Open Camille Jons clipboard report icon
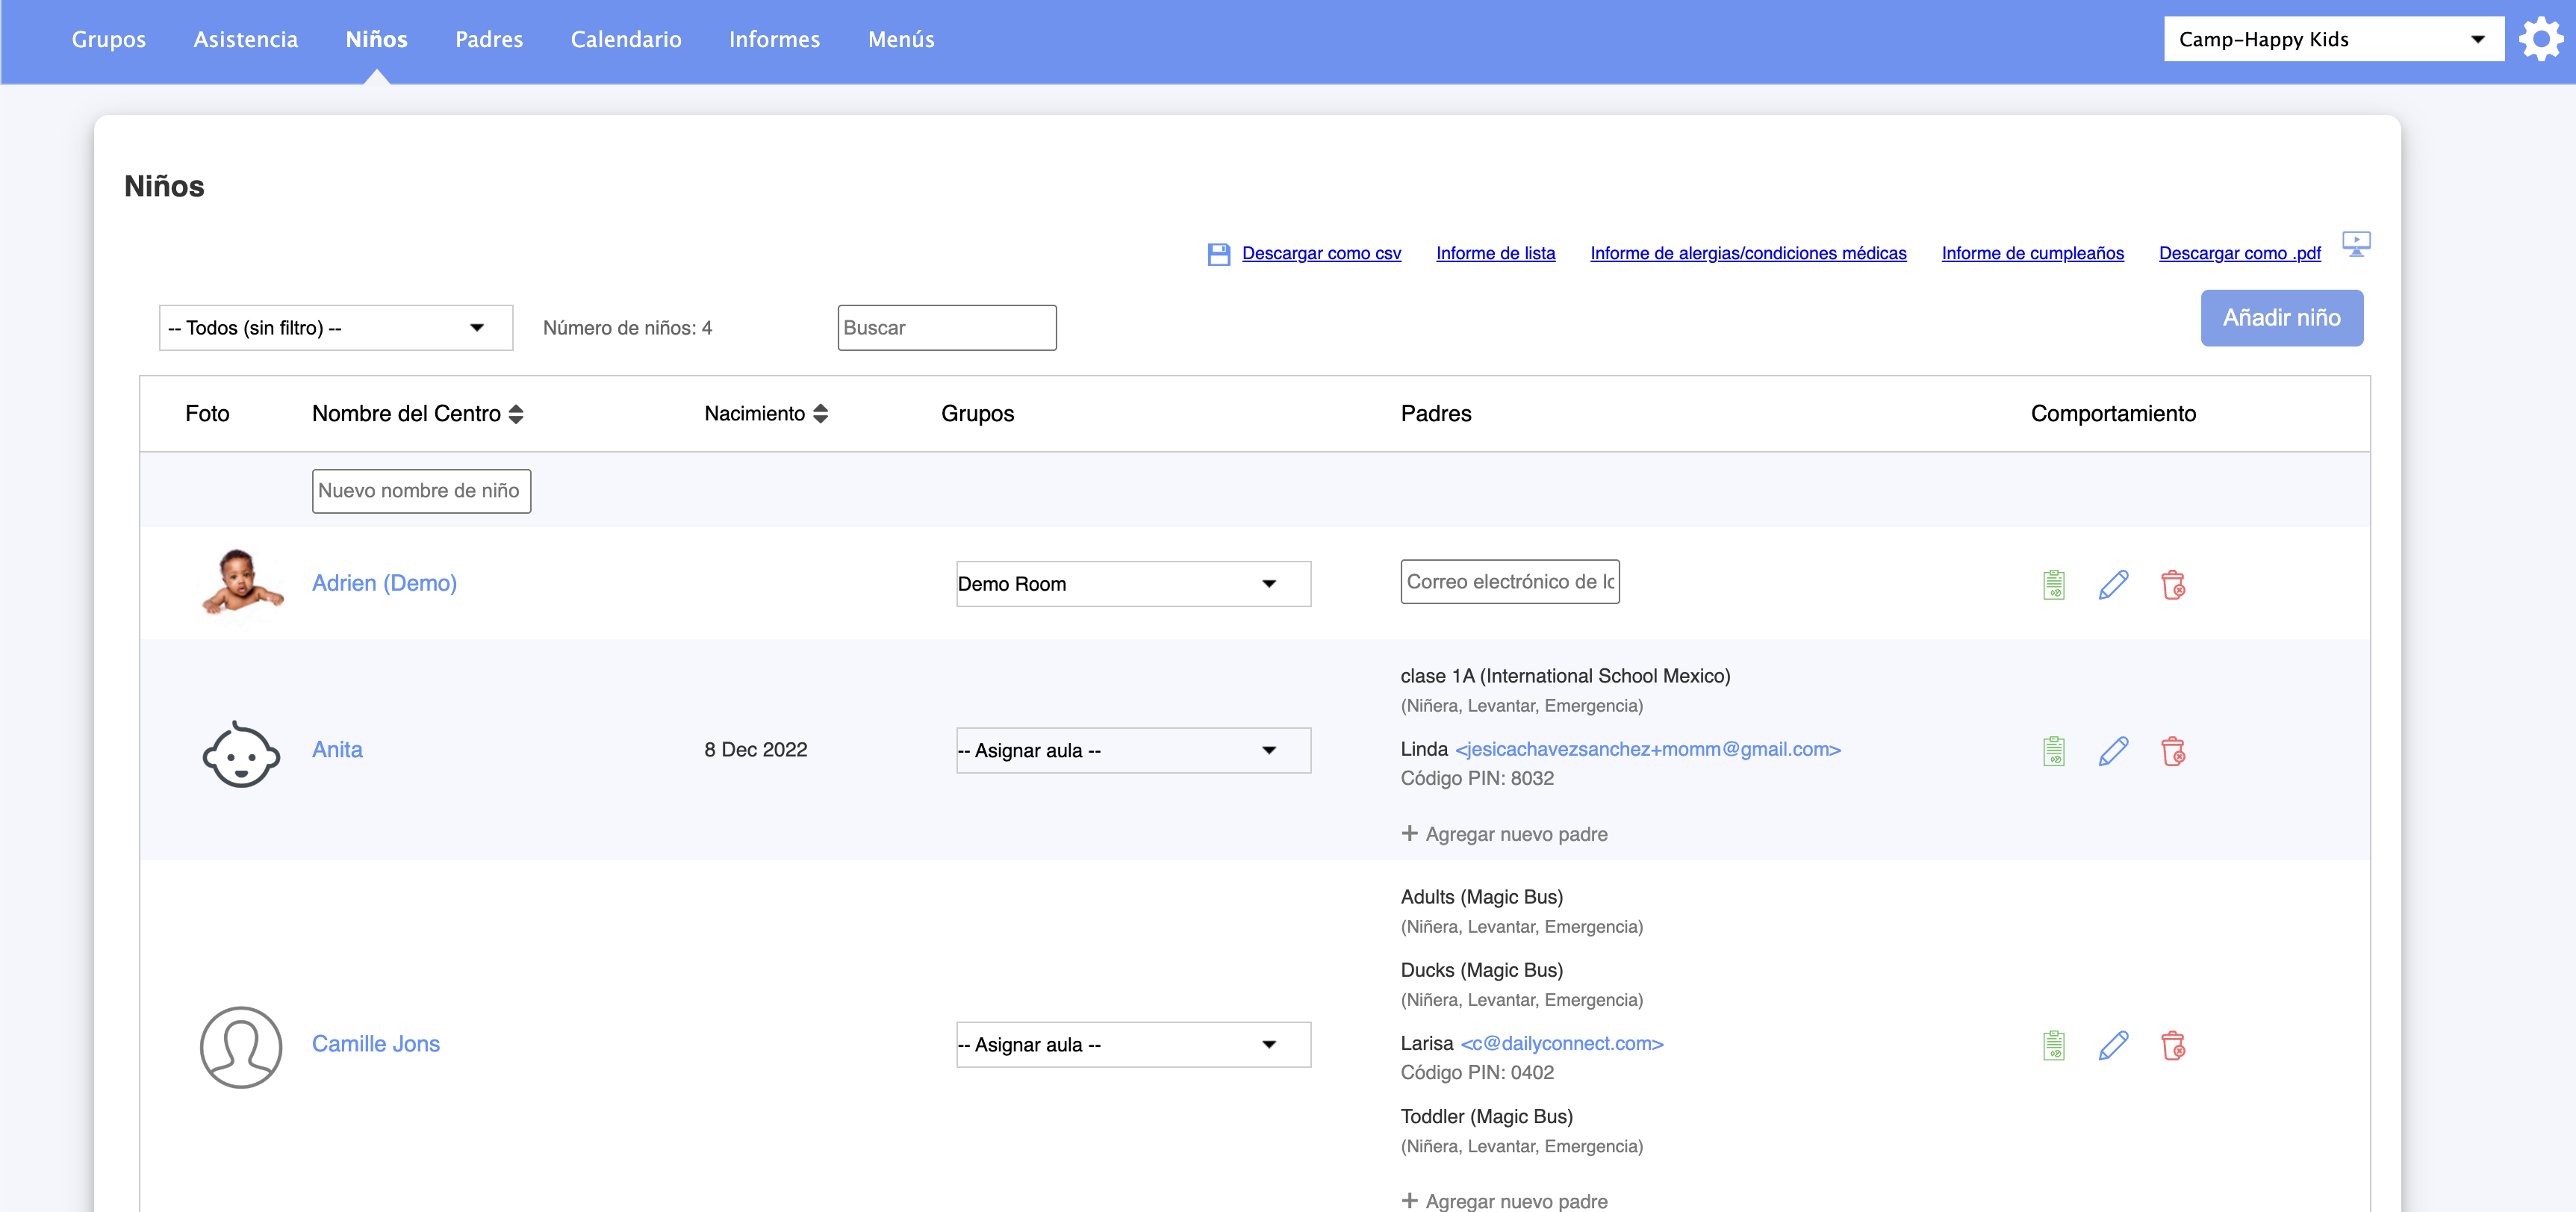This screenshot has width=2576, height=1212. pyautogui.click(x=2053, y=1045)
